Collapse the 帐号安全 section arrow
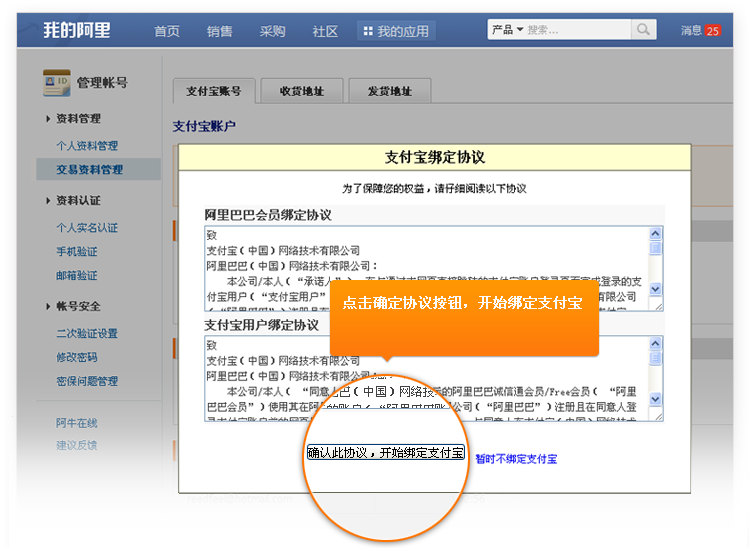 (48, 306)
